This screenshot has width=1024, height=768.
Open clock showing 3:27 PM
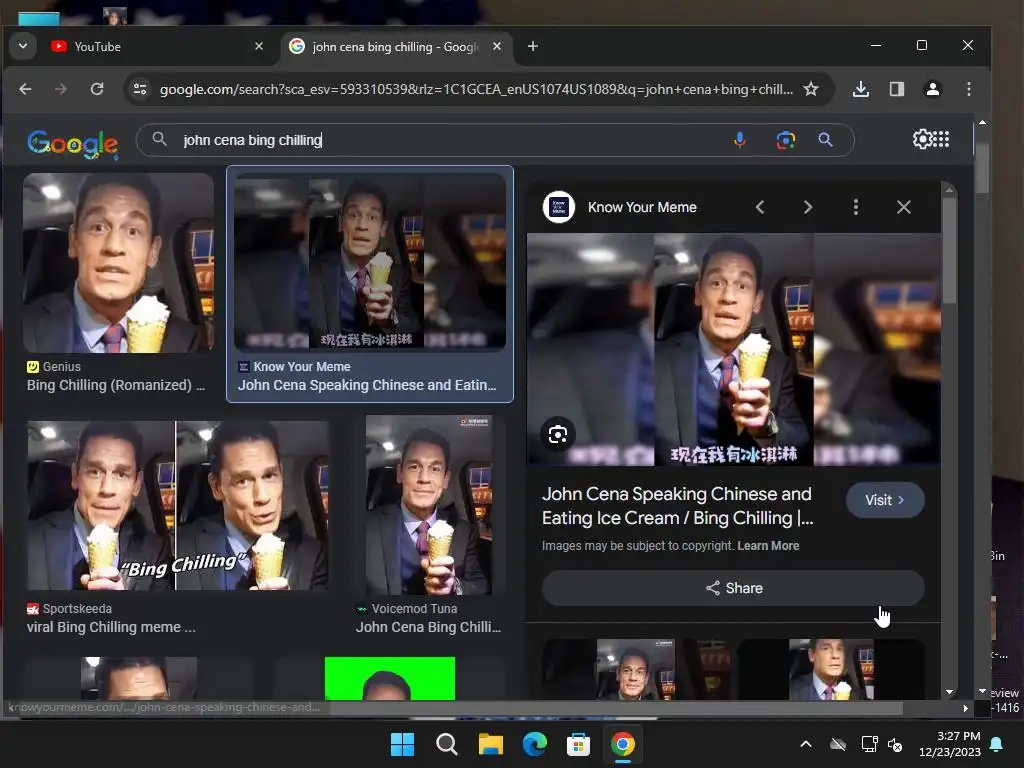tap(950, 744)
